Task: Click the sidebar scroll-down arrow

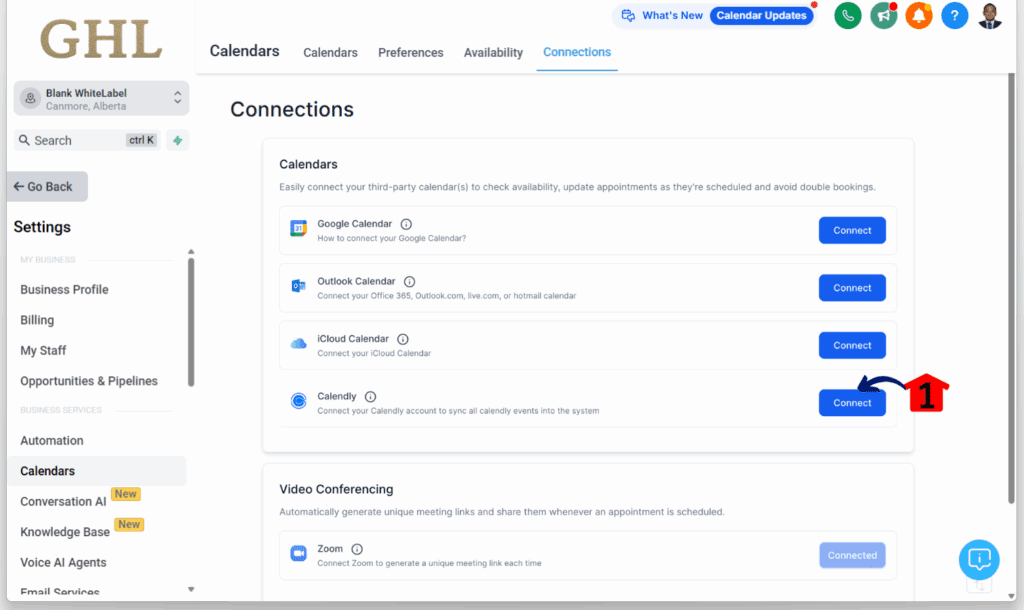Action: pos(191,589)
